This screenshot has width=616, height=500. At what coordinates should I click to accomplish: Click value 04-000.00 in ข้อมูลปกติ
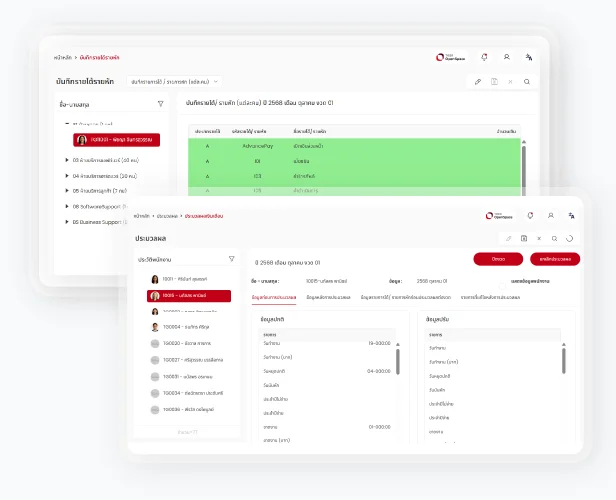pos(379,371)
